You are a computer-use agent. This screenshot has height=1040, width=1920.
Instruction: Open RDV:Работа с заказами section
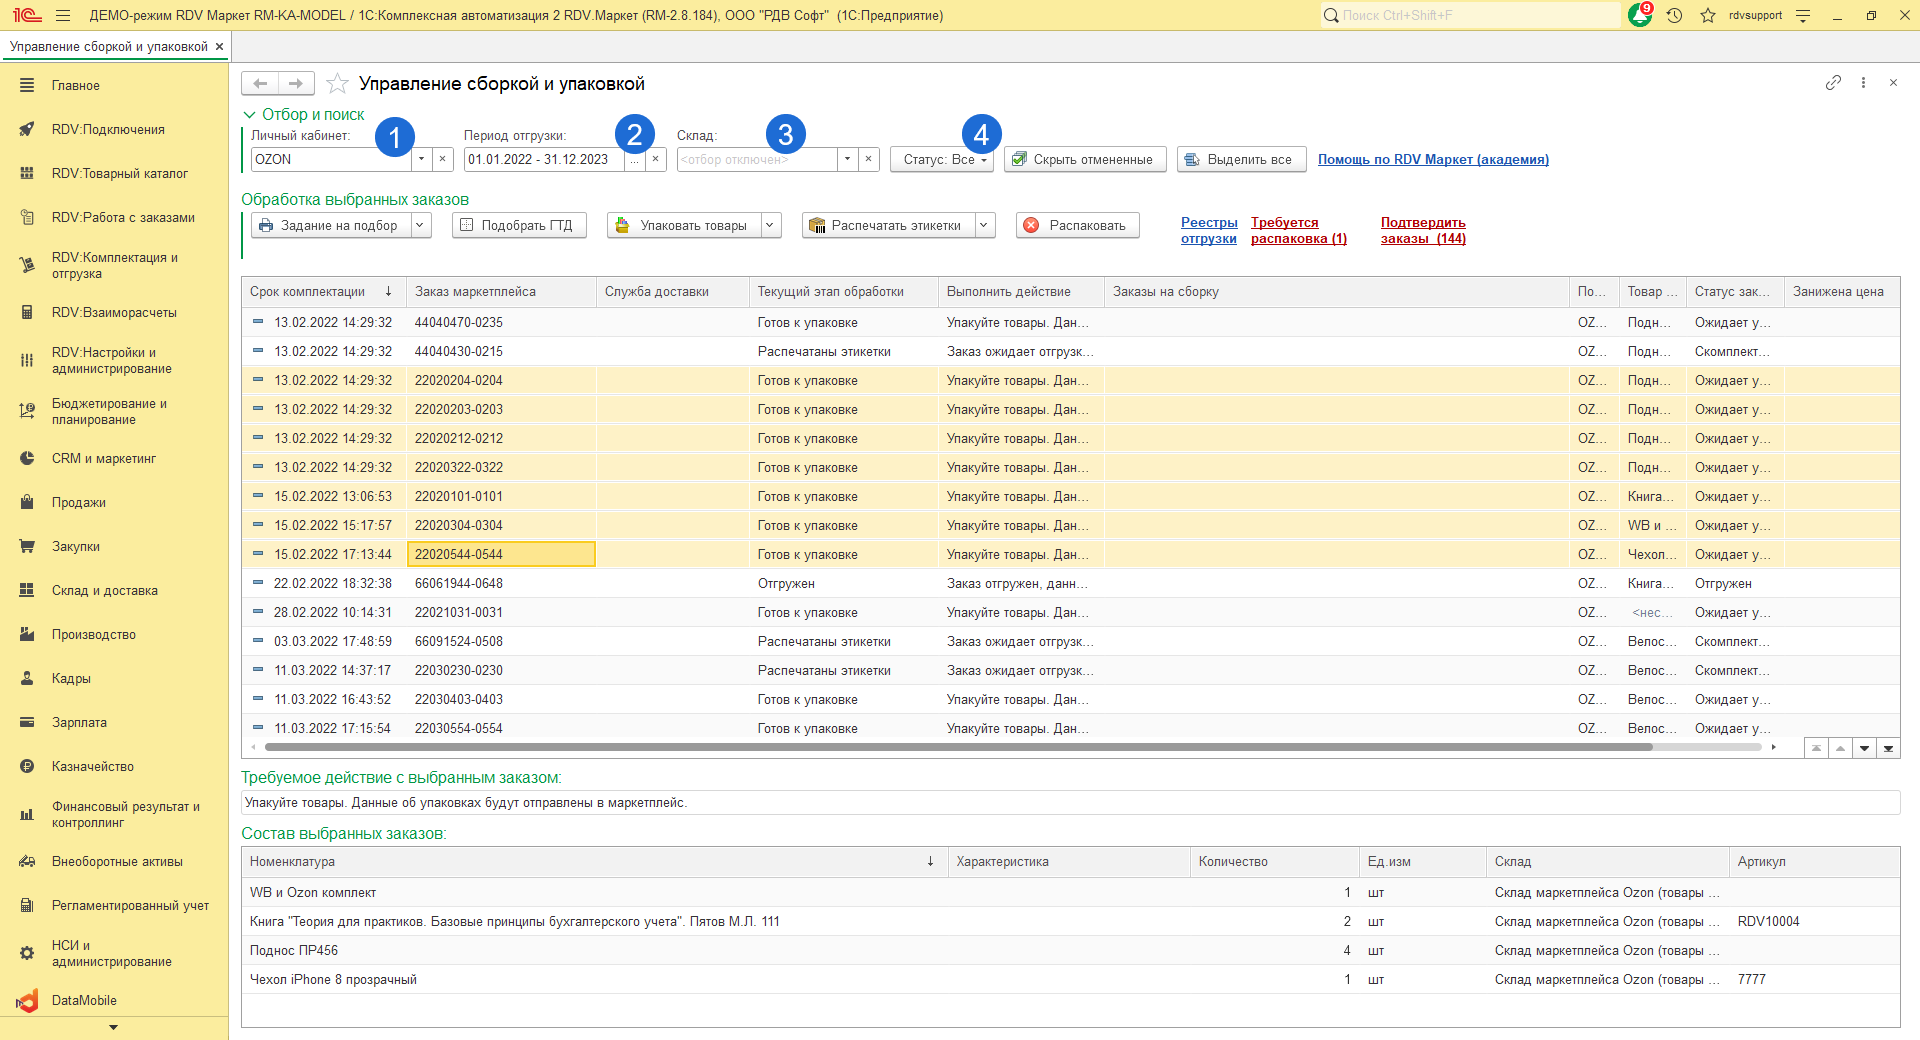[123, 217]
